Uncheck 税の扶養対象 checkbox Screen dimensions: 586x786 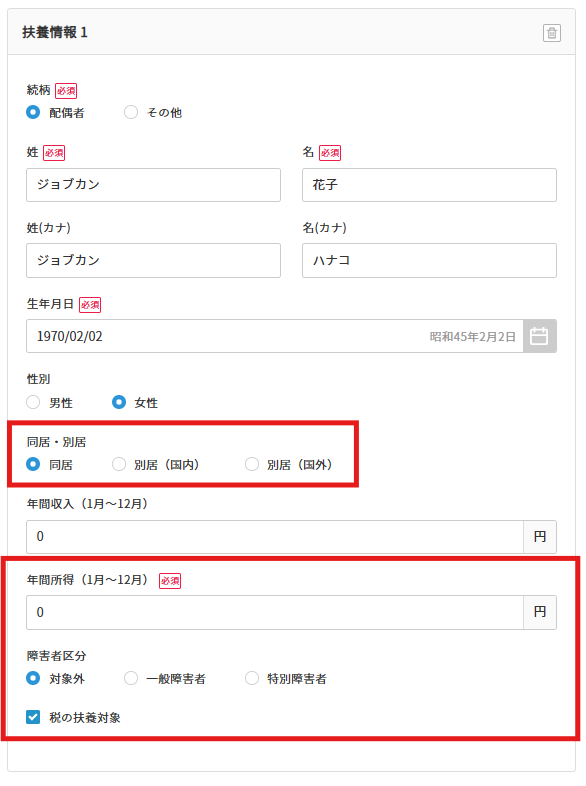point(33,717)
